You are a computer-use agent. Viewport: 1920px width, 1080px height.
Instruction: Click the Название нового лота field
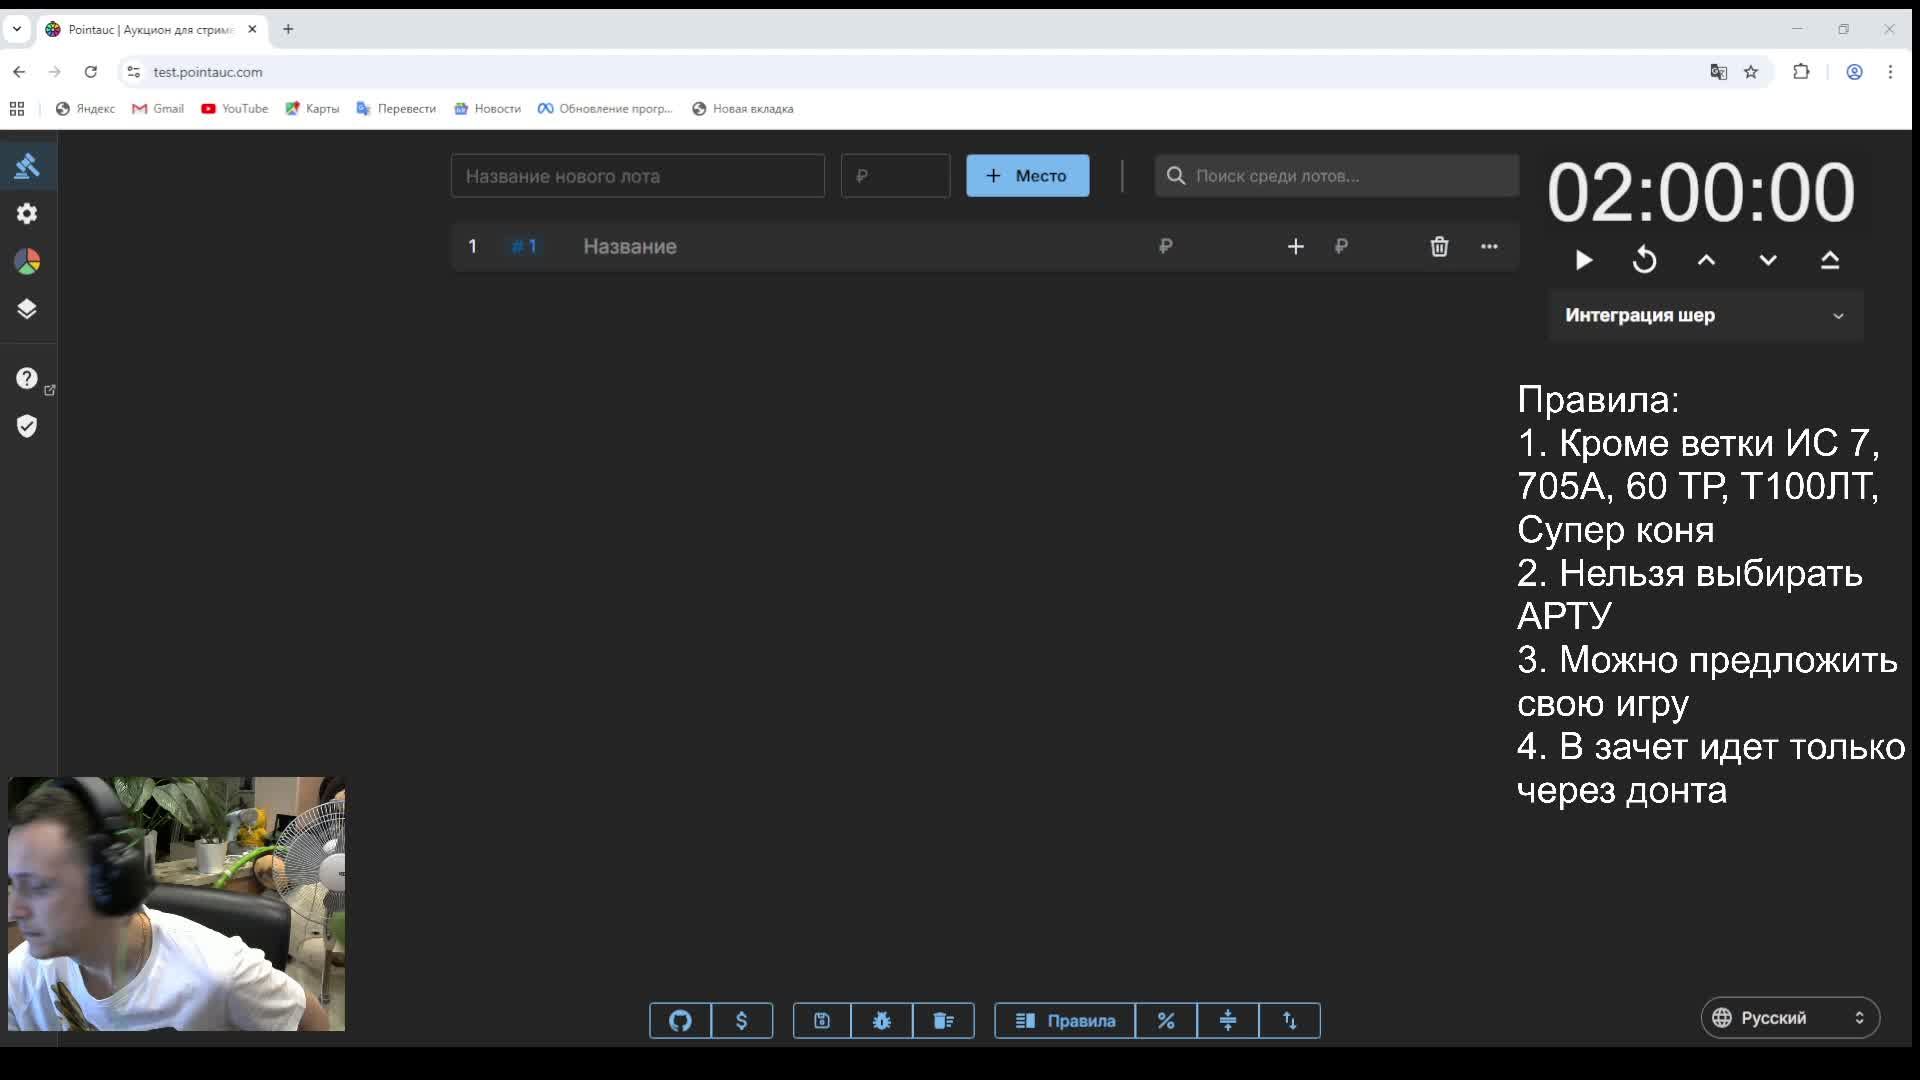point(637,176)
